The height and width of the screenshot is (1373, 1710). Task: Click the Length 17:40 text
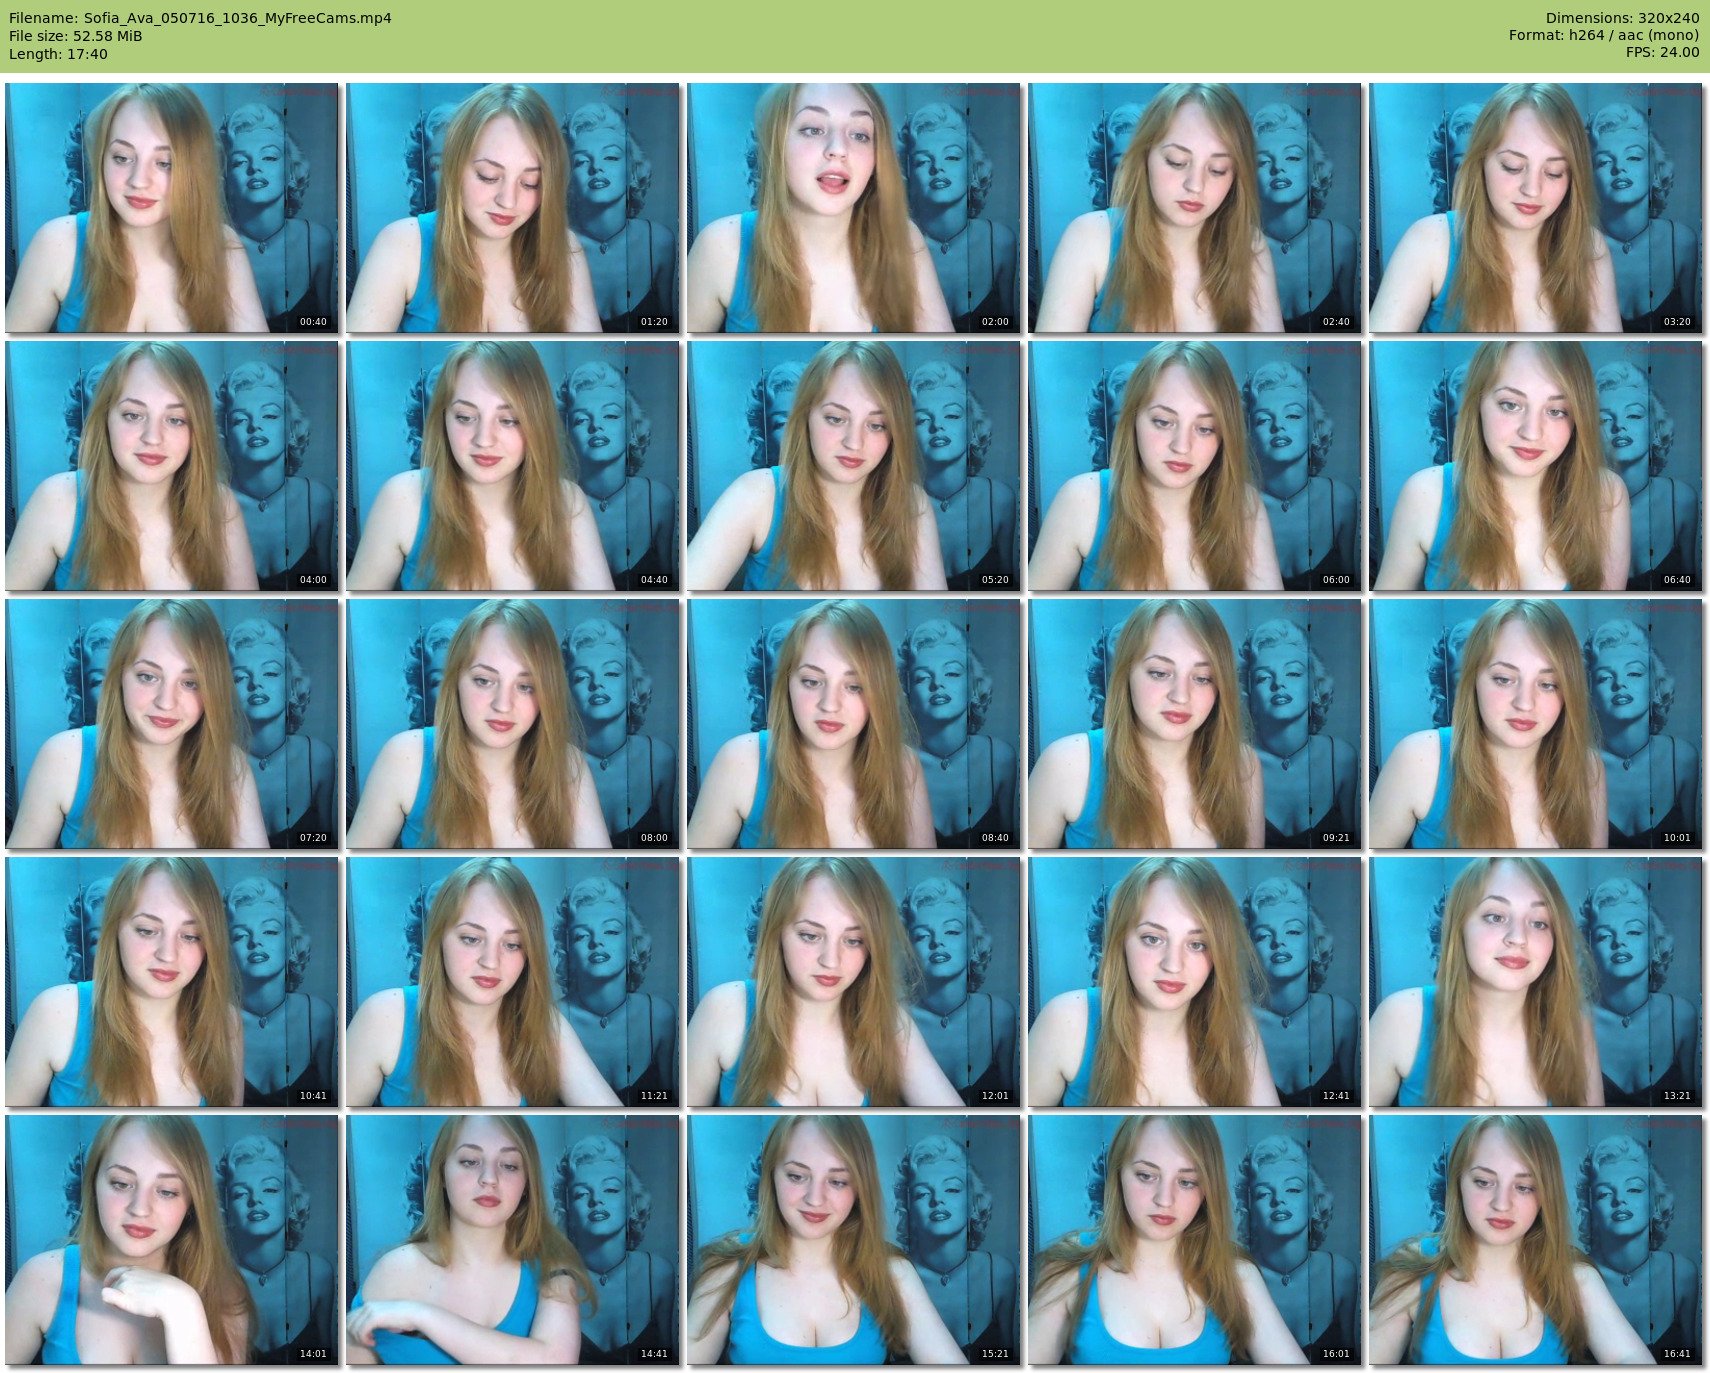coord(58,54)
